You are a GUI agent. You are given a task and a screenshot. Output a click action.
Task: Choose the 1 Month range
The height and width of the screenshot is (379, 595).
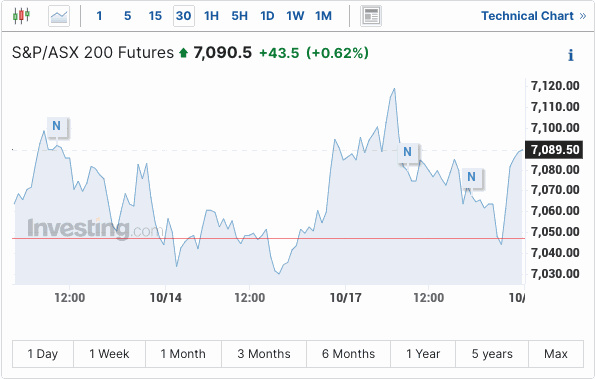(x=183, y=354)
